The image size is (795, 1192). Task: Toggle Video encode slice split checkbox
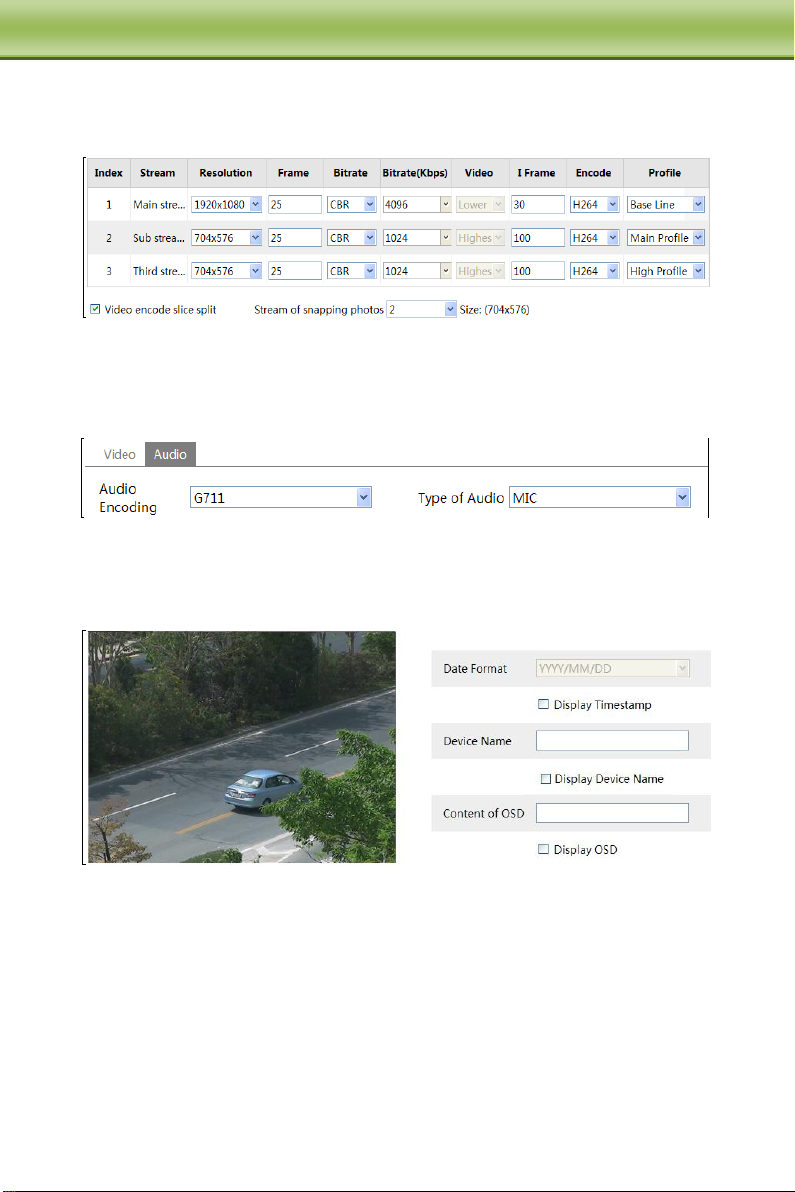click(x=96, y=310)
